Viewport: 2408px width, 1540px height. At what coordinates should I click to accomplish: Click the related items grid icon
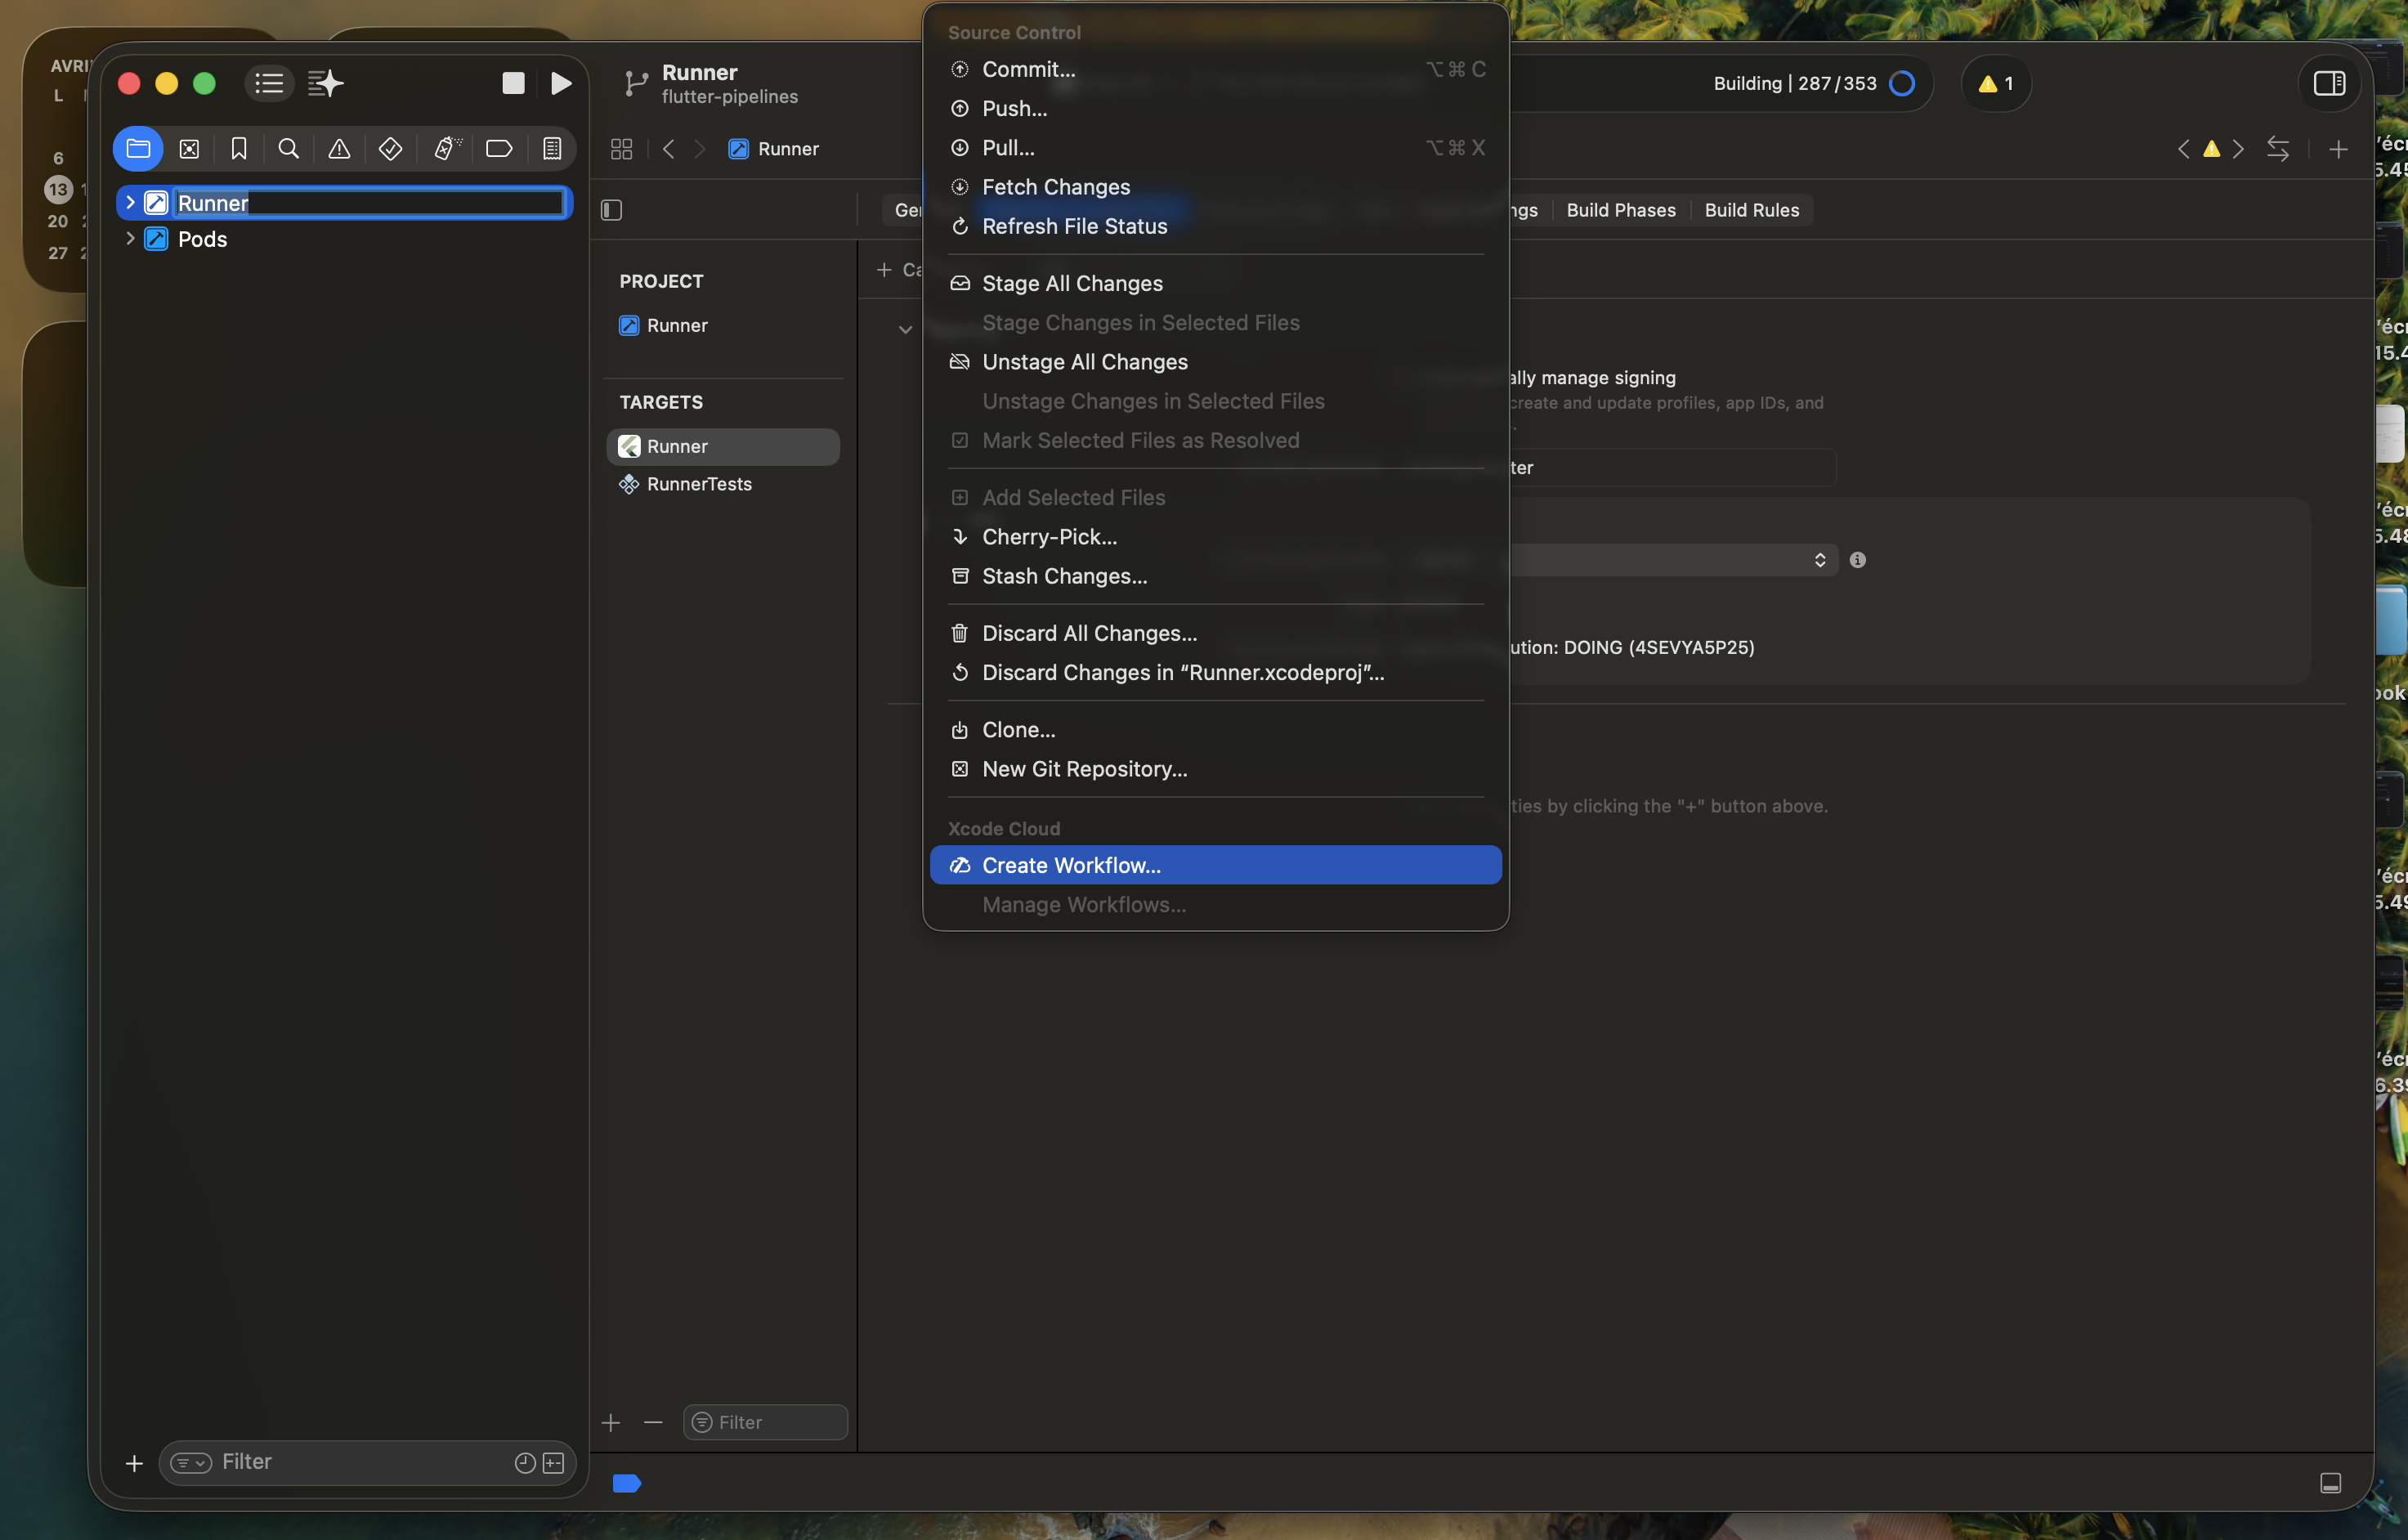point(622,149)
